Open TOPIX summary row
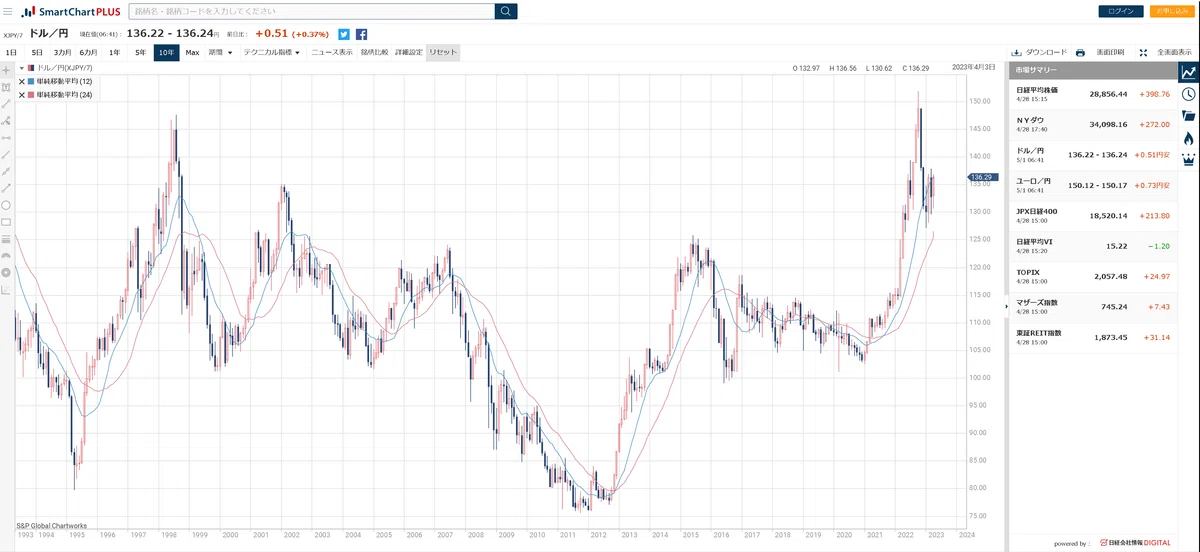 coord(1092,276)
